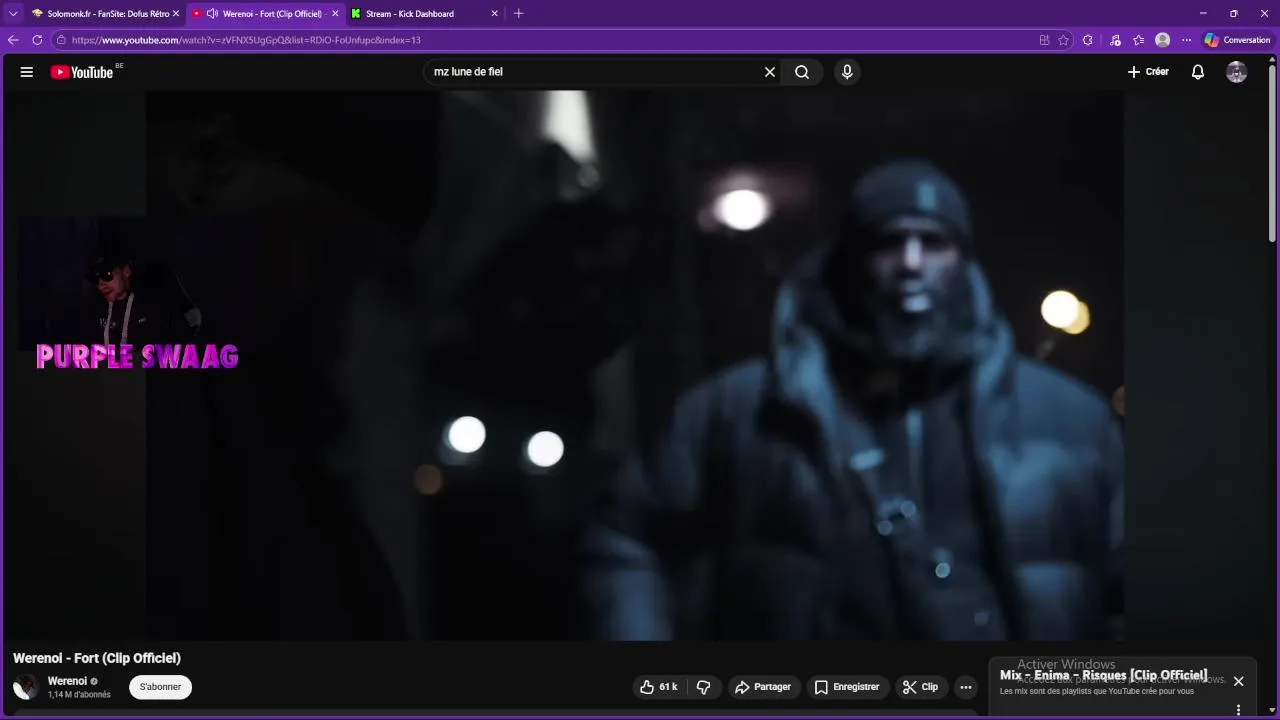Viewport: 1280px width, 720px height.
Task: Open the Favorites list icon
Action: pos(1139,40)
